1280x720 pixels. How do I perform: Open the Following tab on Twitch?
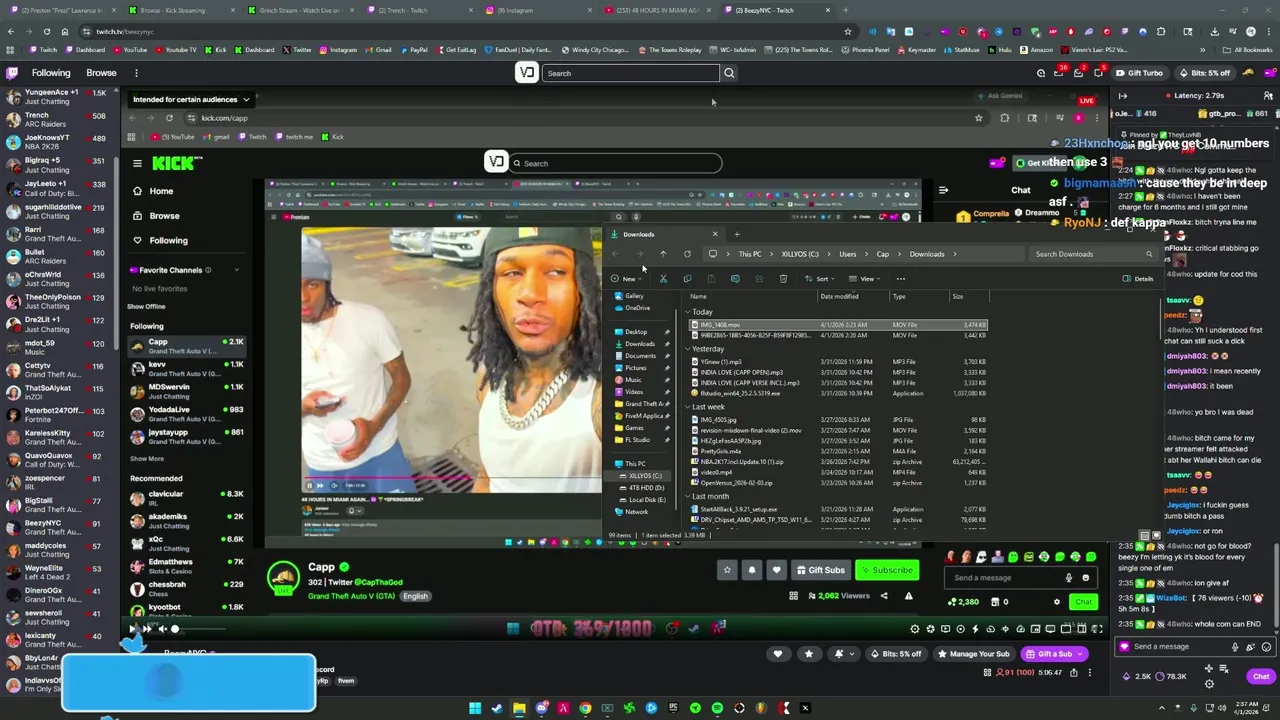(x=51, y=73)
